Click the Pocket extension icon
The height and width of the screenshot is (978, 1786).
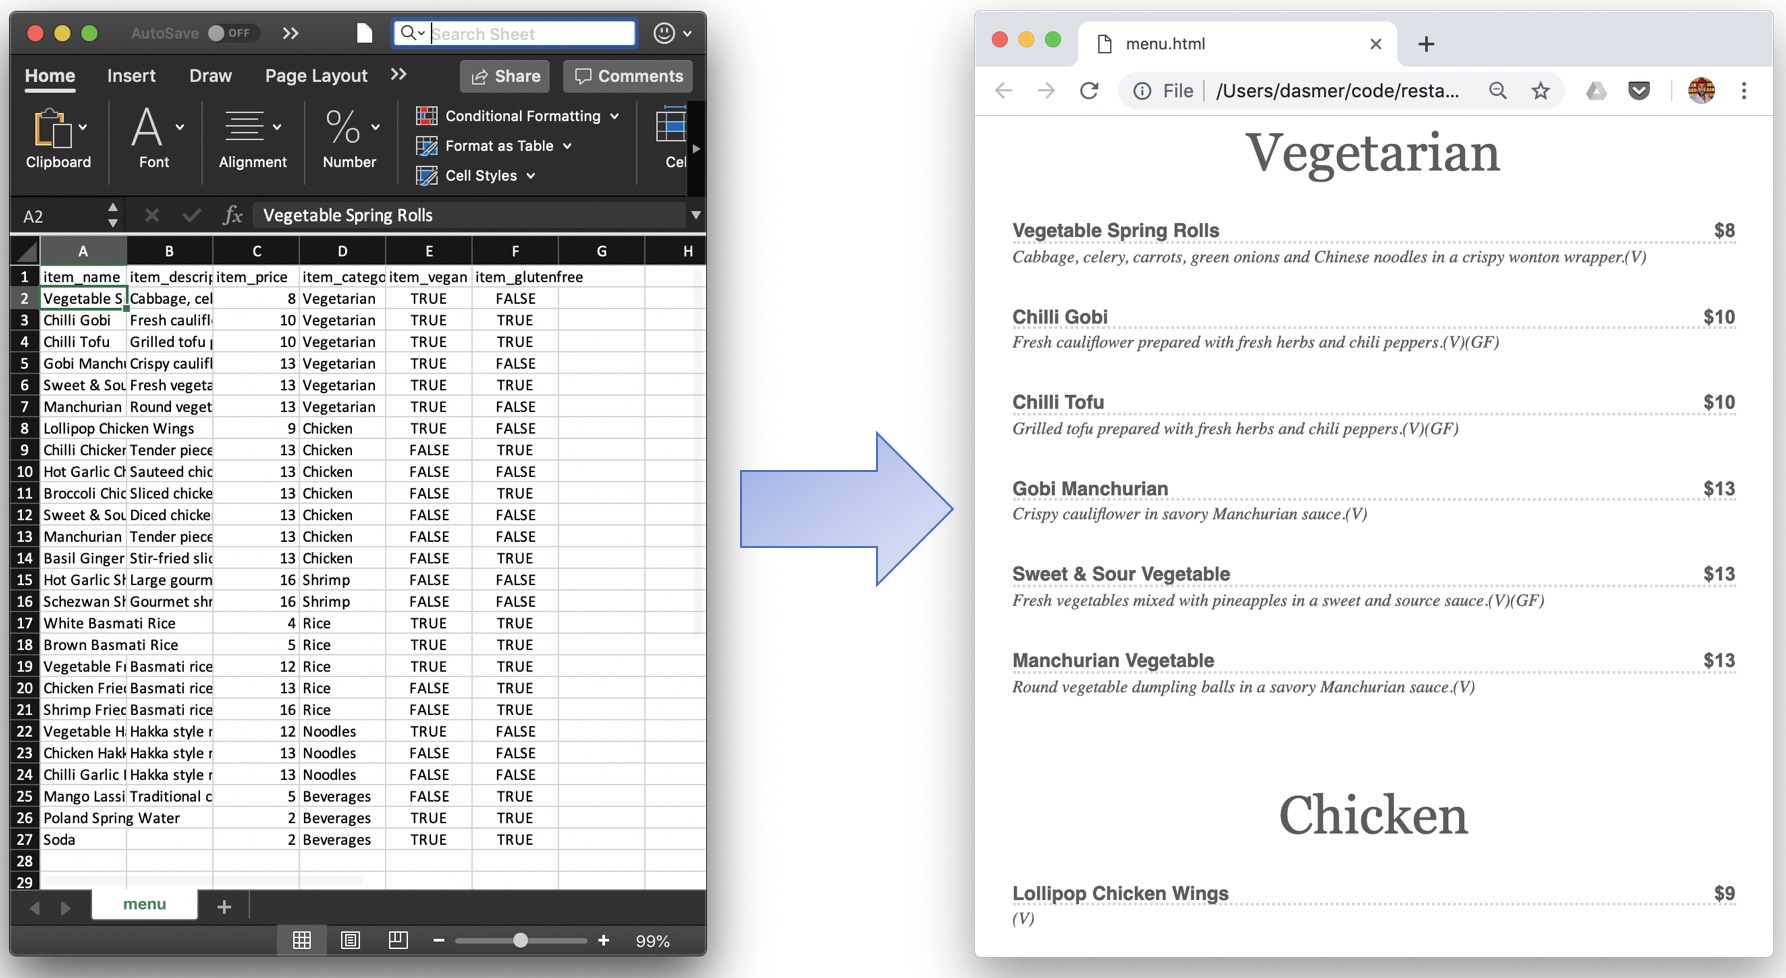pos(1639,91)
